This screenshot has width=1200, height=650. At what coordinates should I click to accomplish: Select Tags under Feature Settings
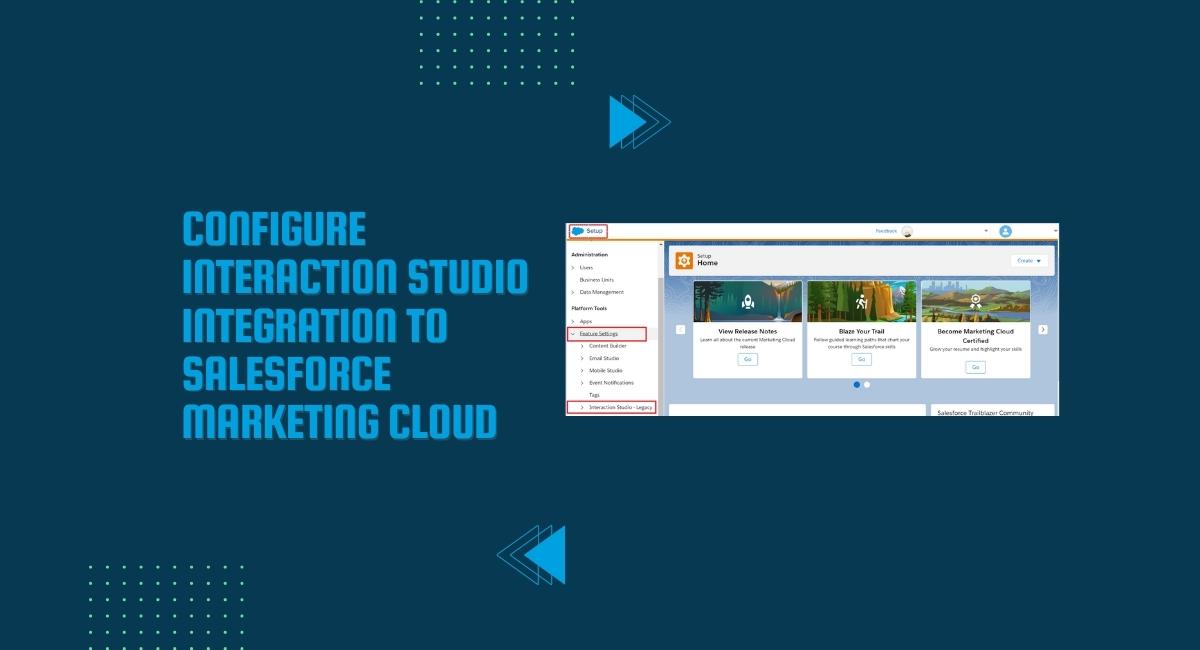594,395
